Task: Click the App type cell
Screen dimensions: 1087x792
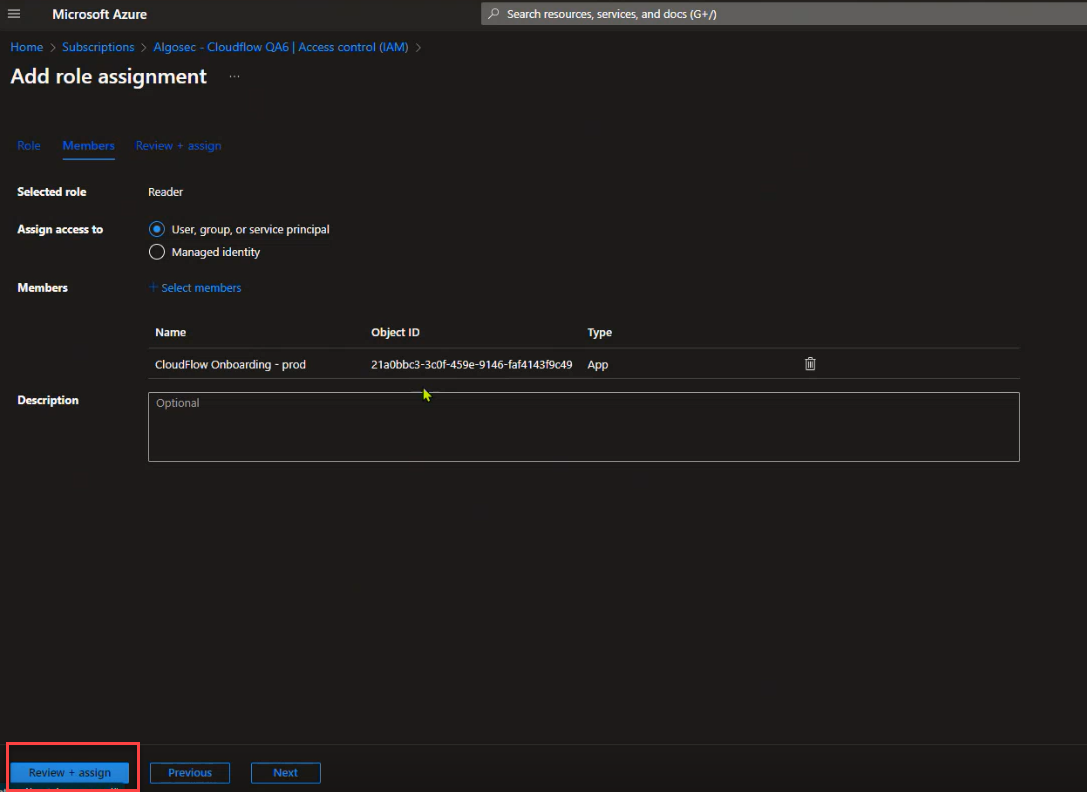Action: 598,364
